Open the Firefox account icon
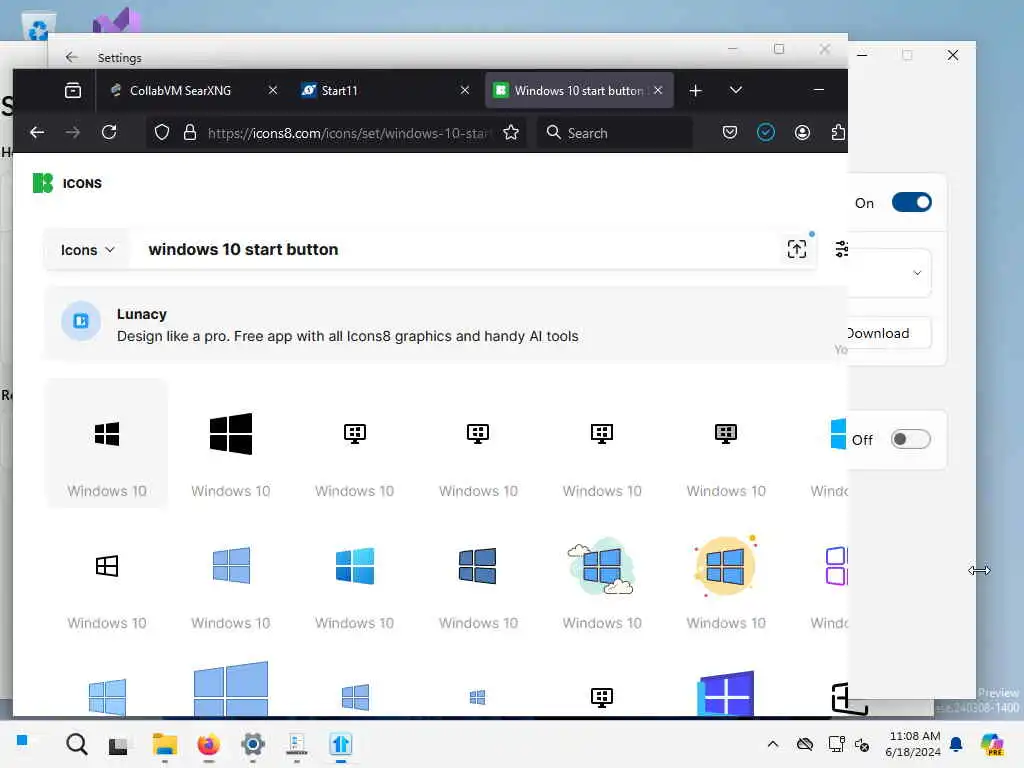The width and height of the screenshot is (1024, 768). click(802, 133)
